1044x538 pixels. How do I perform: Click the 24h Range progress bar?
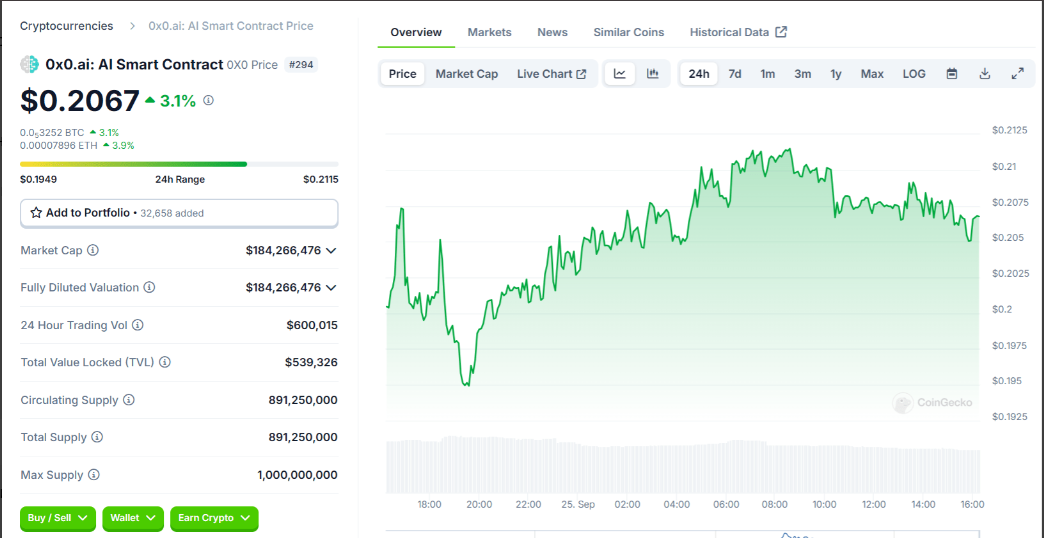179,164
